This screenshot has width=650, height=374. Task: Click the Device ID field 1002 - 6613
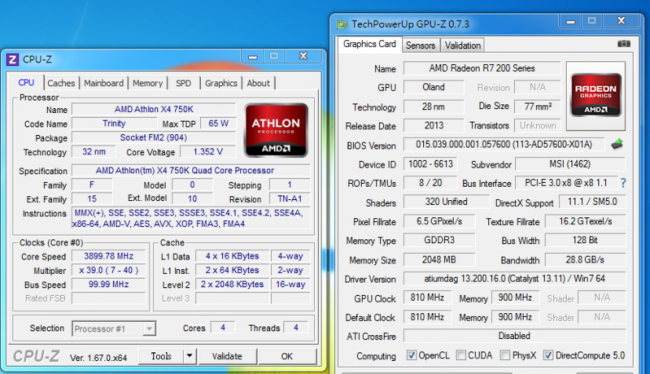430,164
